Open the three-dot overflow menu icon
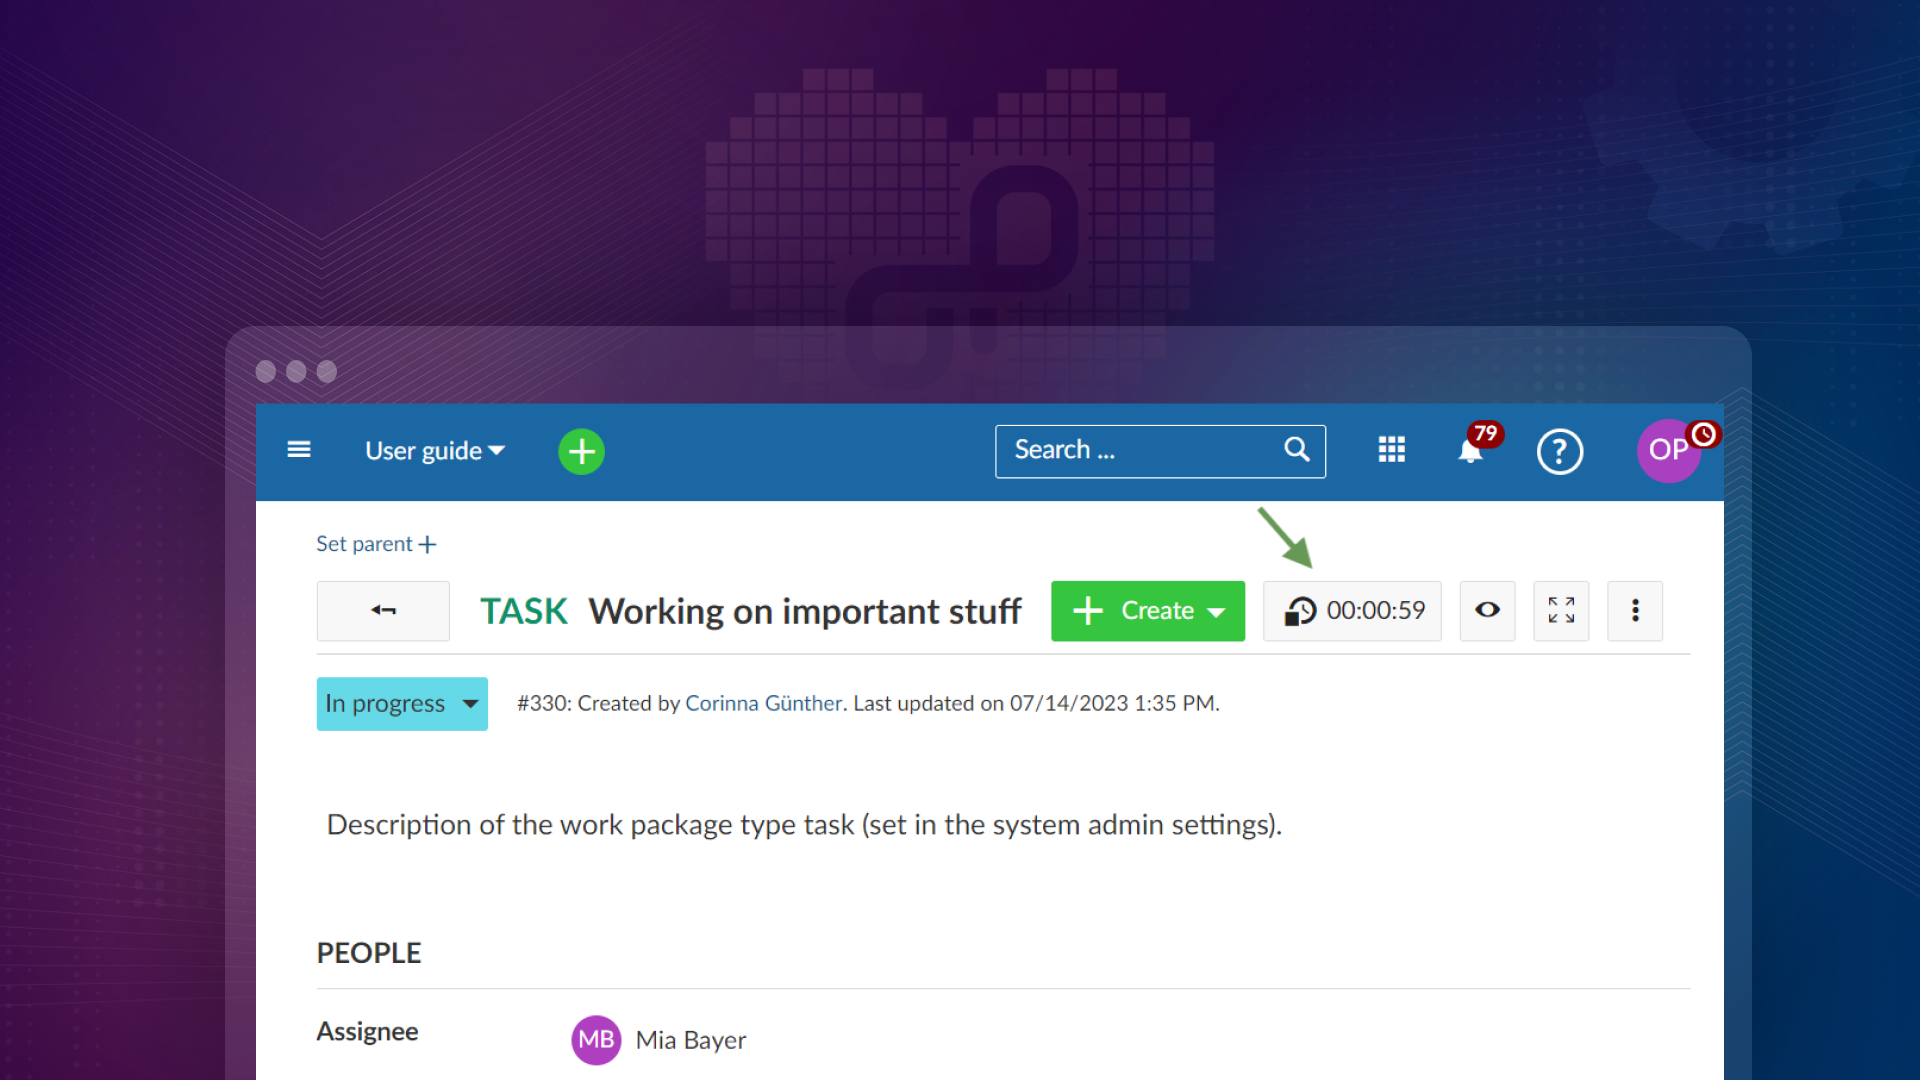This screenshot has height=1080, width=1920. [x=1635, y=609]
